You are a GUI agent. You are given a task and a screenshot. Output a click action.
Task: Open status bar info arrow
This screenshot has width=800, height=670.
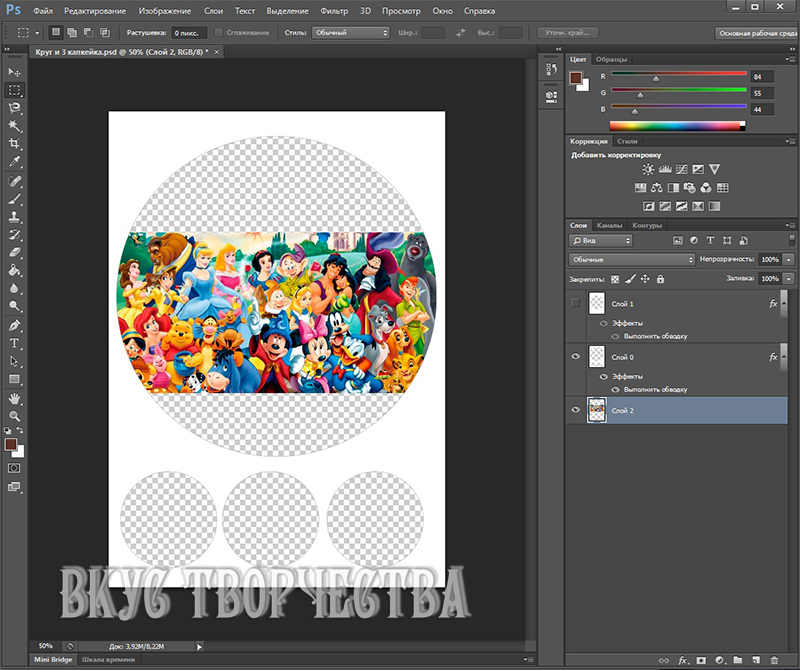pyautogui.click(x=199, y=647)
